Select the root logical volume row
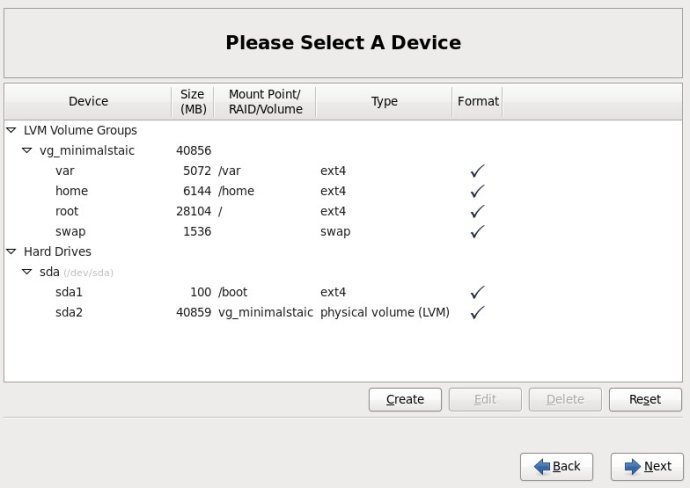The height and width of the screenshot is (488, 690). (343, 211)
